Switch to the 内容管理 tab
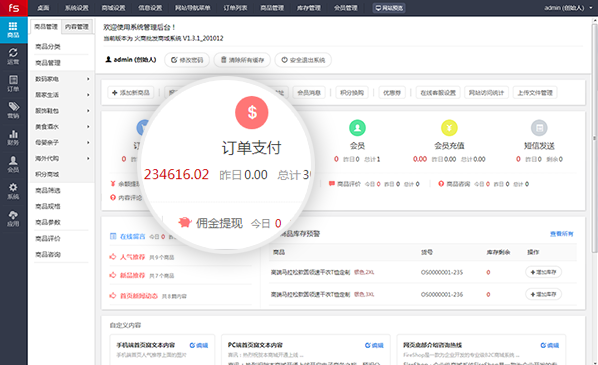 pyautogui.click(x=77, y=27)
